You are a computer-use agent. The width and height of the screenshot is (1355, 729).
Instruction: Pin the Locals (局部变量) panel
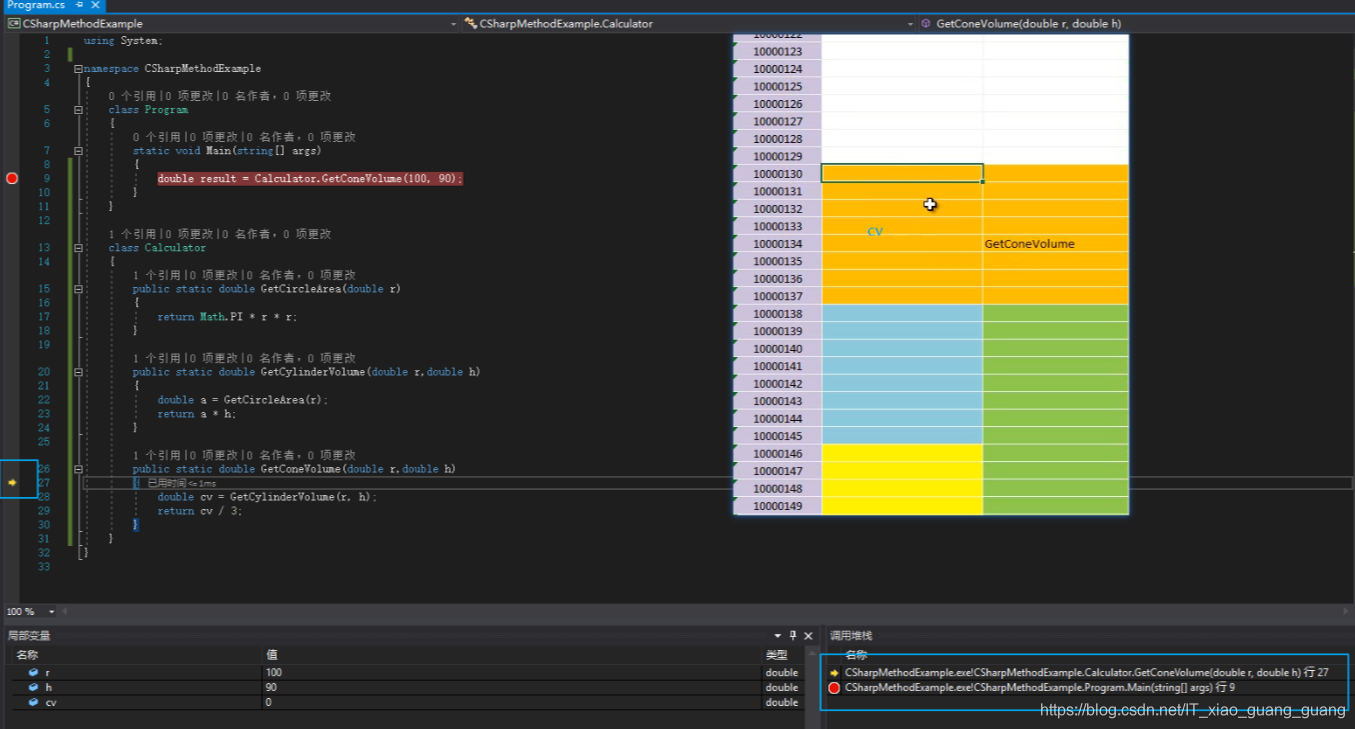coord(793,635)
